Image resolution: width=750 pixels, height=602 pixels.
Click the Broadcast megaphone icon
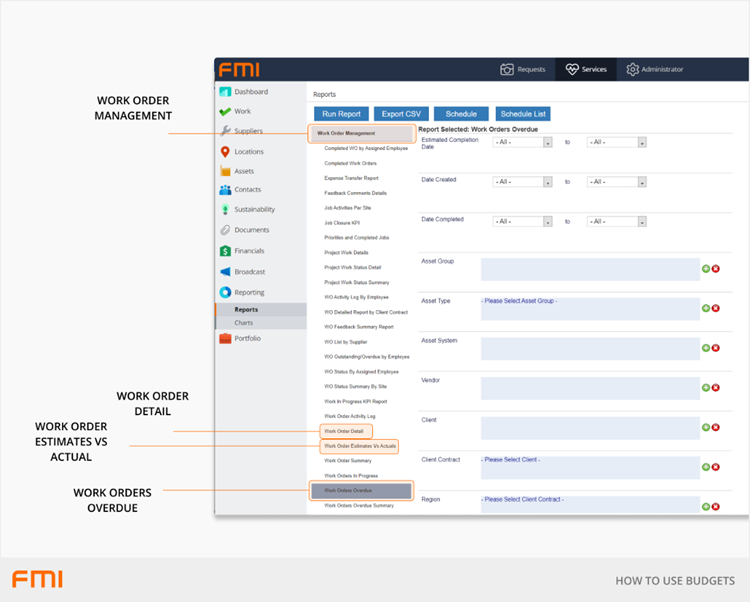[226, 272]
